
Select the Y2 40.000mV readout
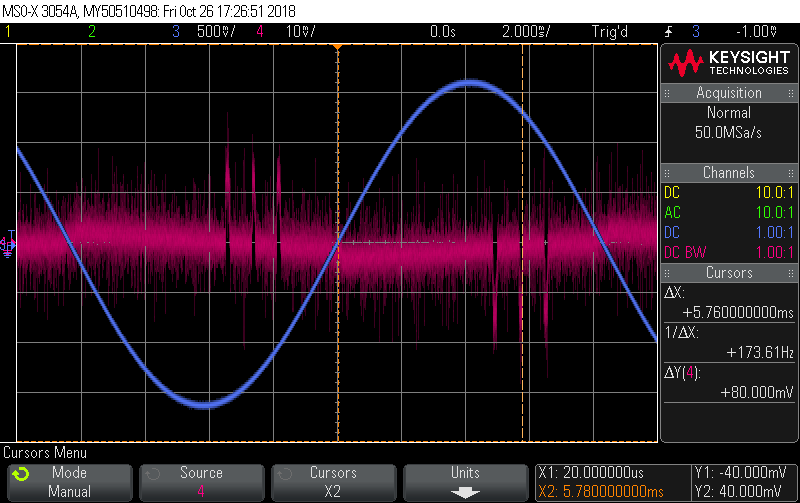738,492
